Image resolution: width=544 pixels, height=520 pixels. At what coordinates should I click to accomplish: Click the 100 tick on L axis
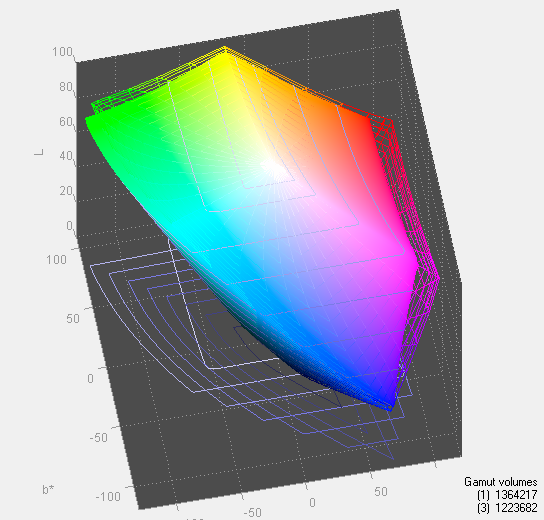(x=62, y=52)
